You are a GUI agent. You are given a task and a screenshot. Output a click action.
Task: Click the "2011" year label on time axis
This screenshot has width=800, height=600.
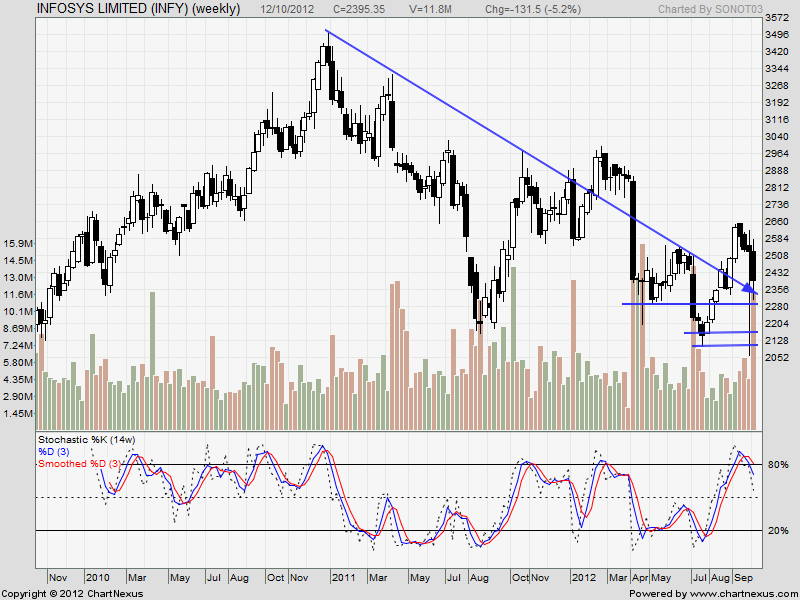tap(343, 578)
